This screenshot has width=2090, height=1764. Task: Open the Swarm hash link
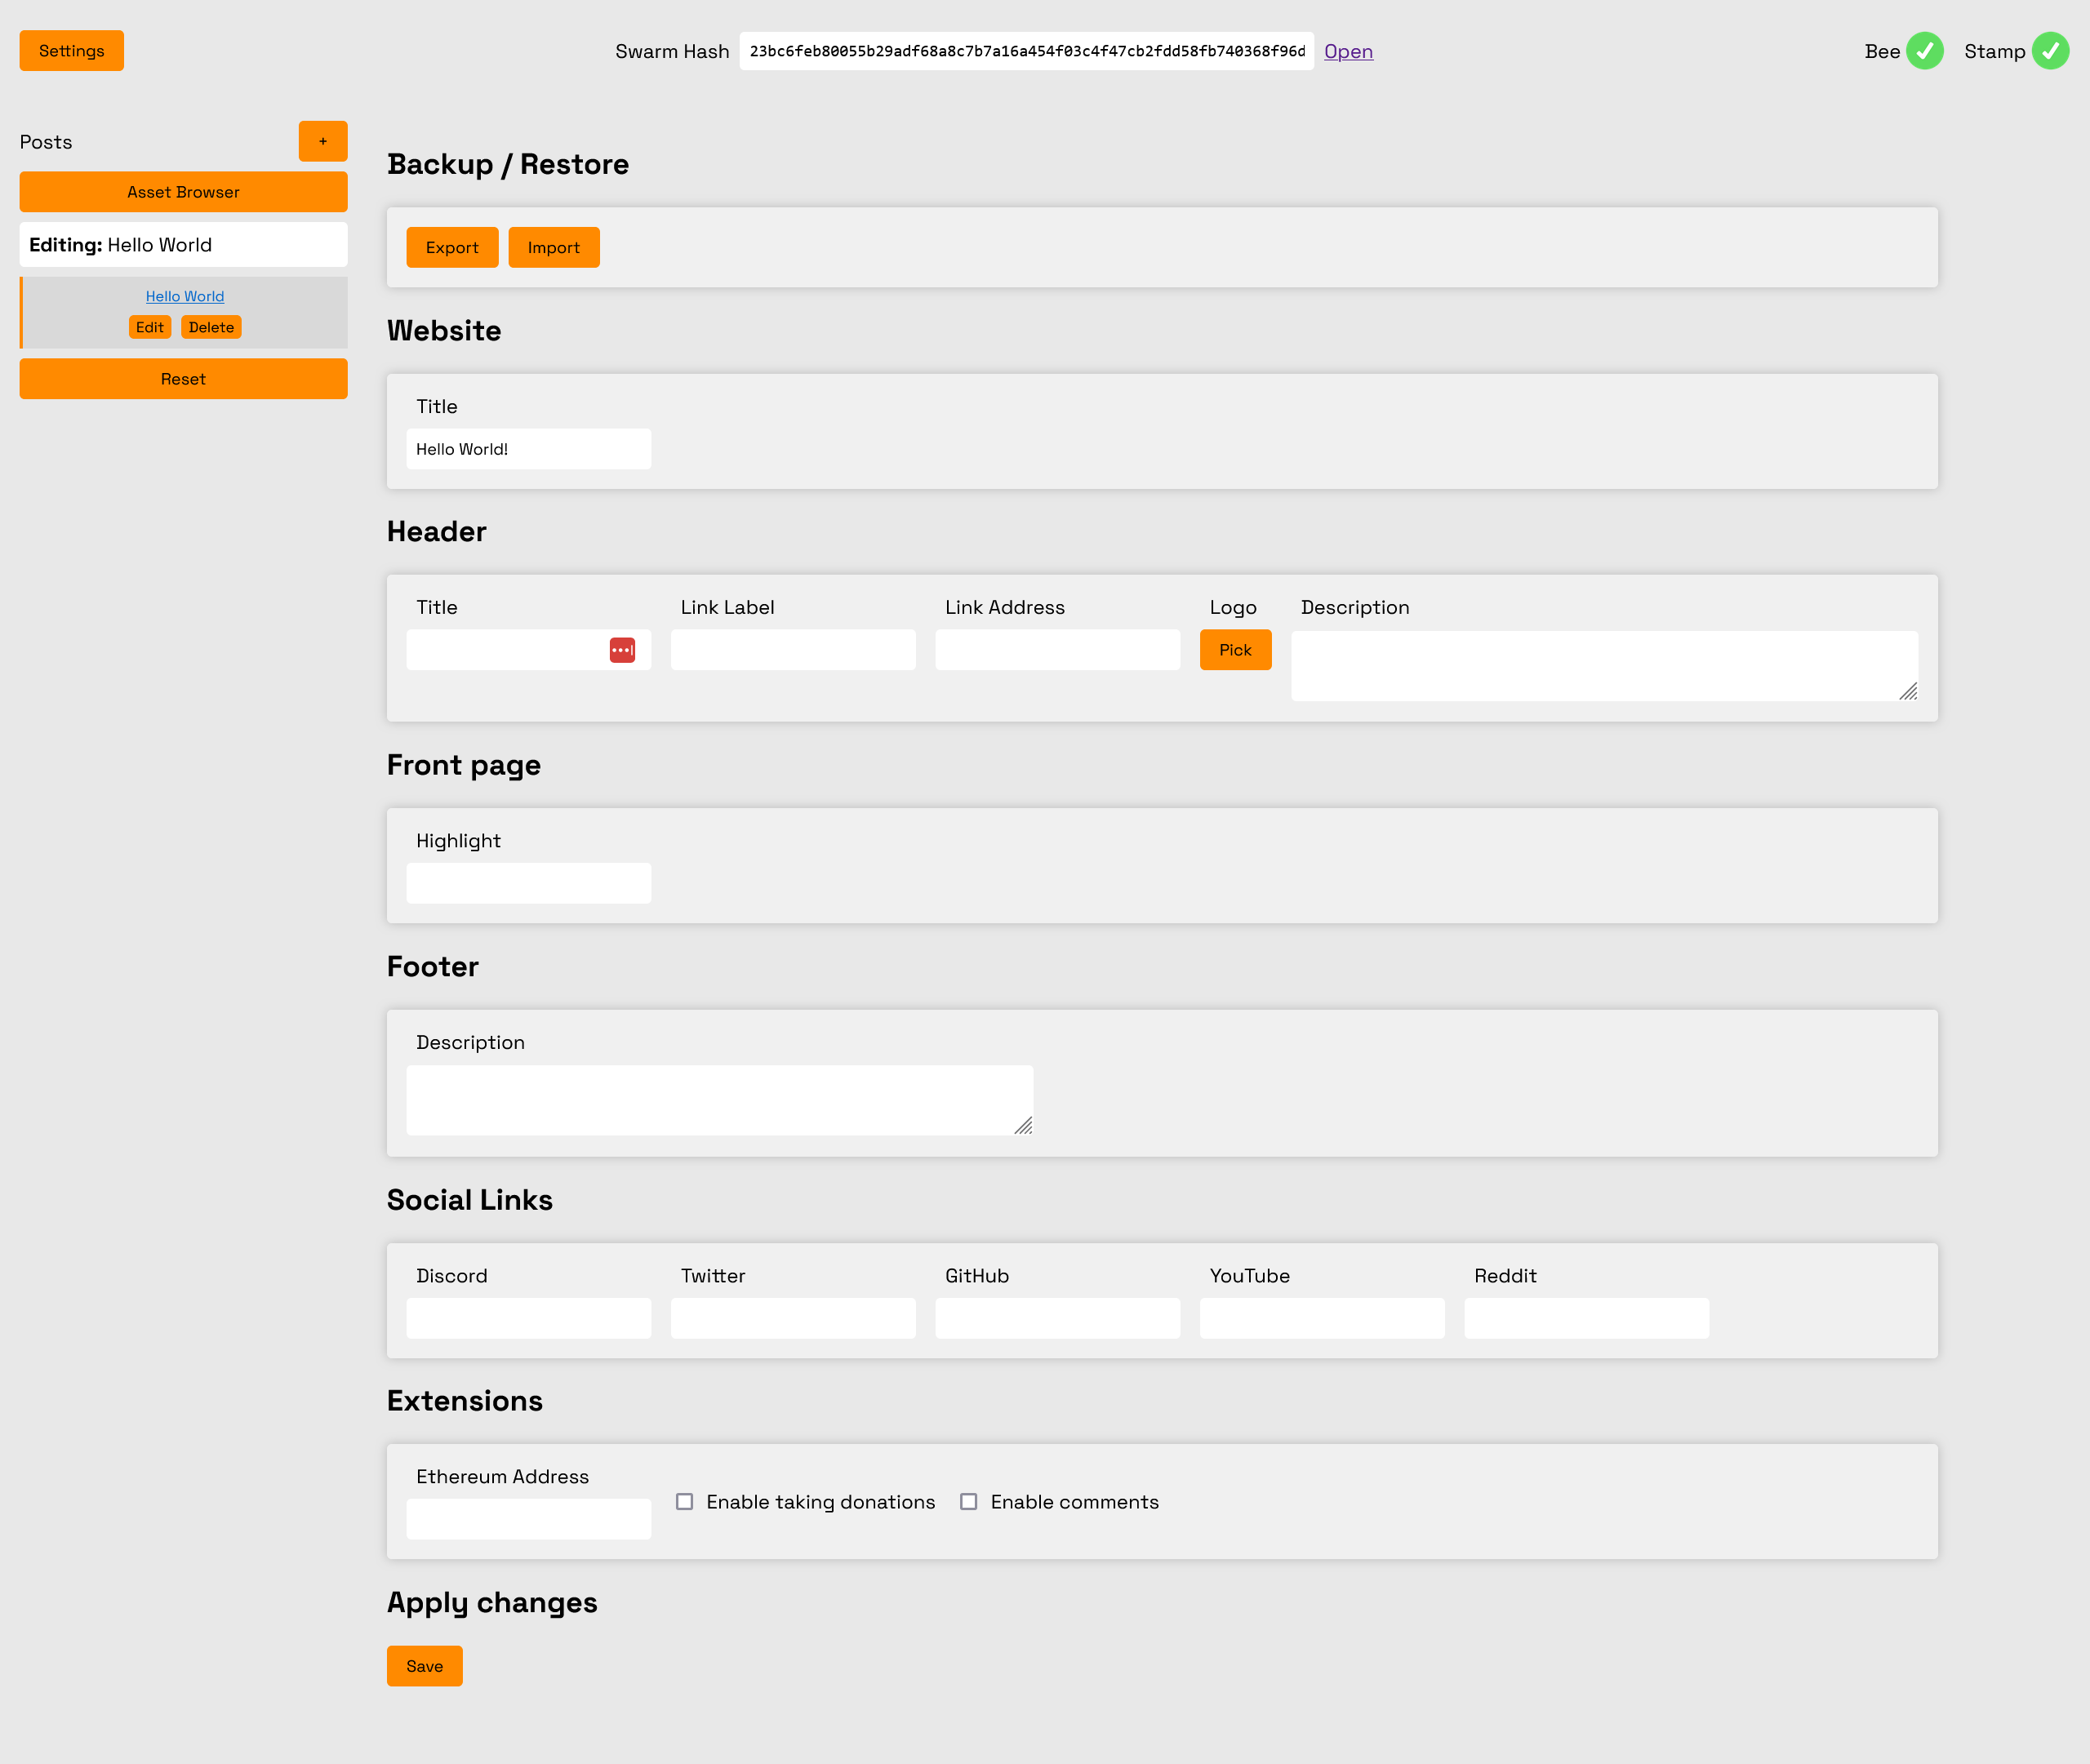1347,51
